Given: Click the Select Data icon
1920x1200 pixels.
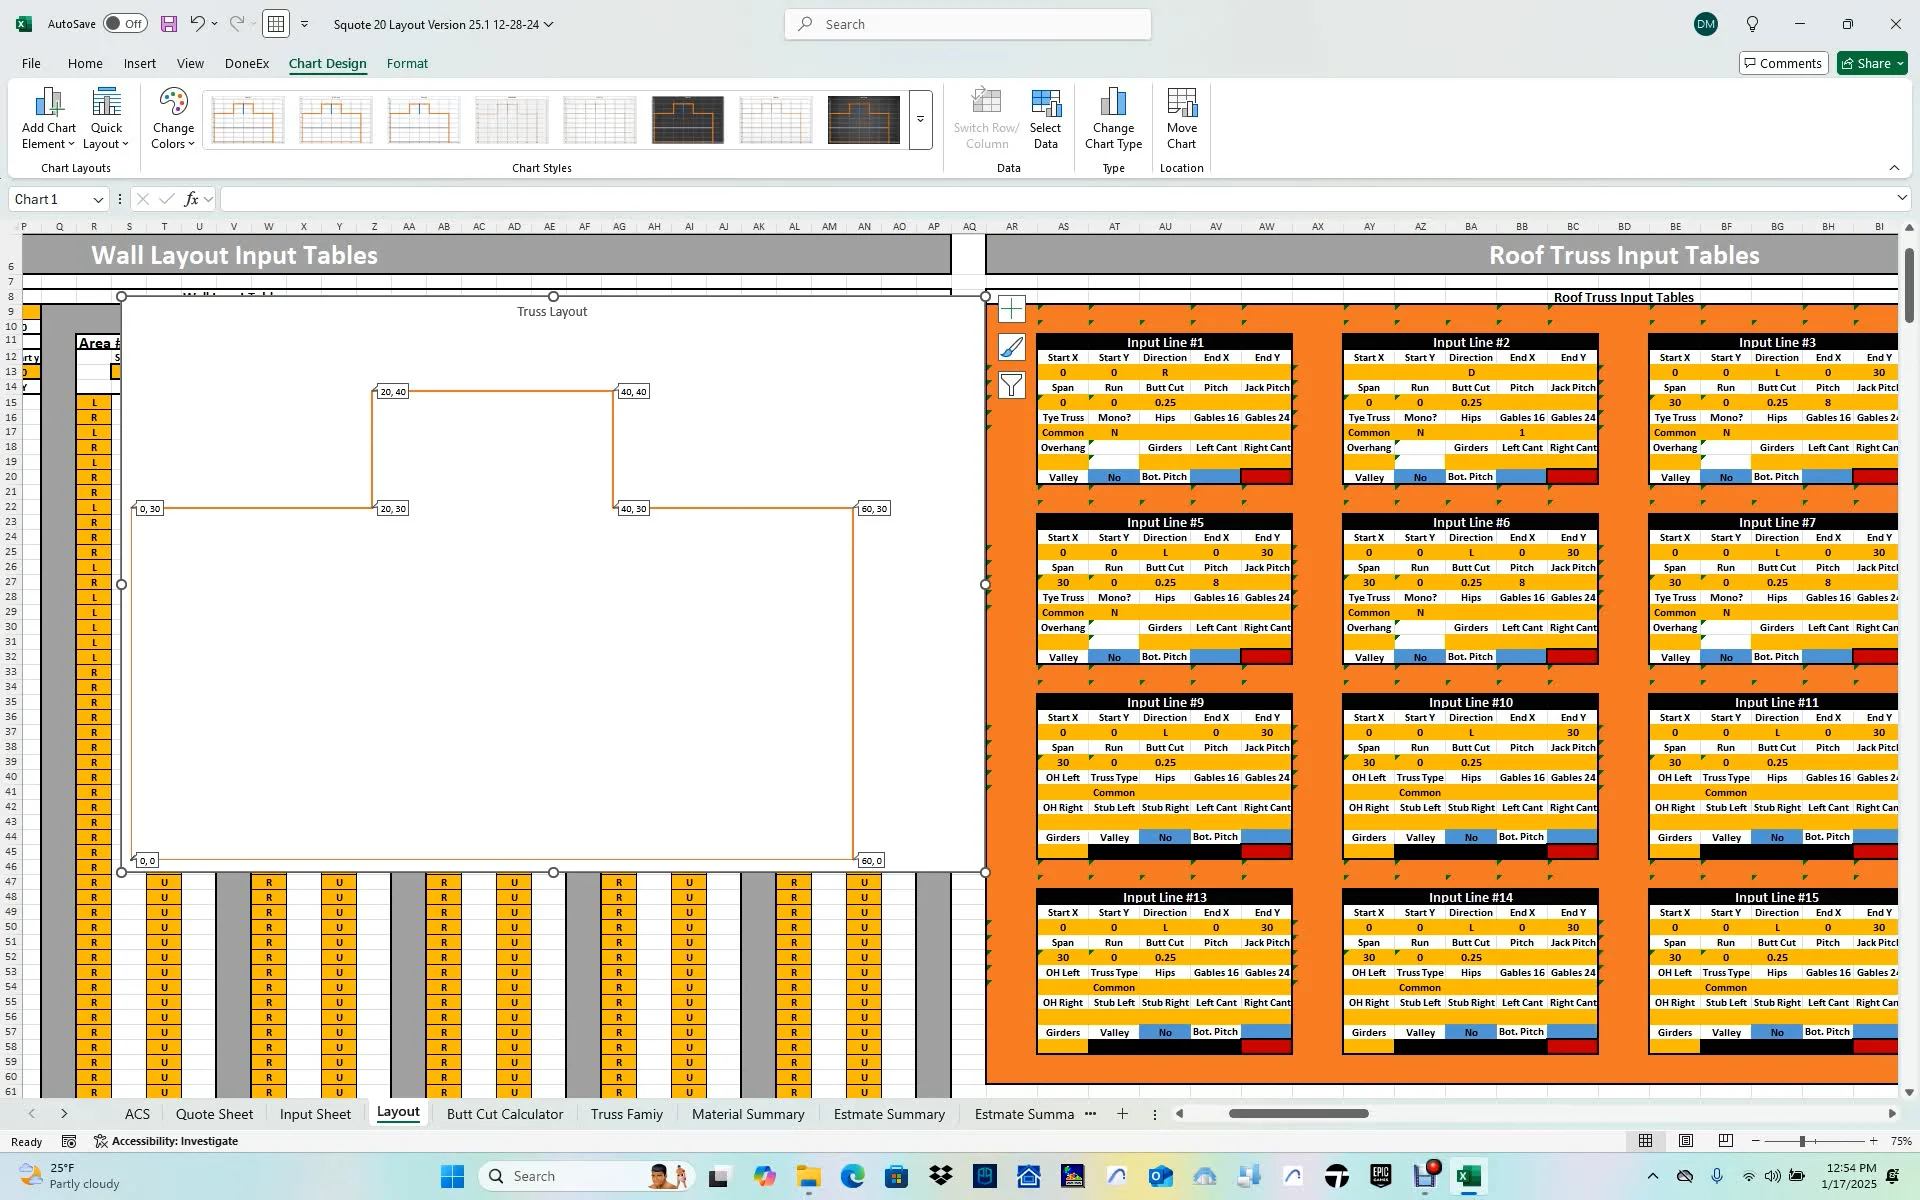Looking at the screenshot, I should click(1045, 103).
